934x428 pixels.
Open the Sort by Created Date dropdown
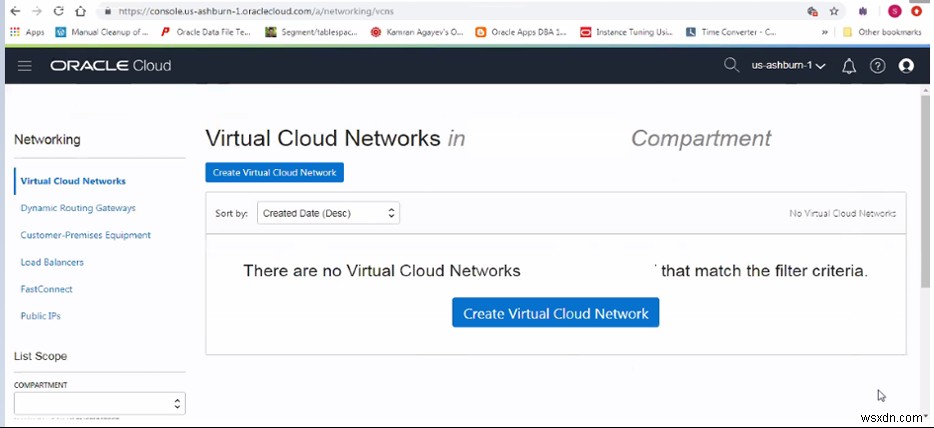(x=328, y=213)
